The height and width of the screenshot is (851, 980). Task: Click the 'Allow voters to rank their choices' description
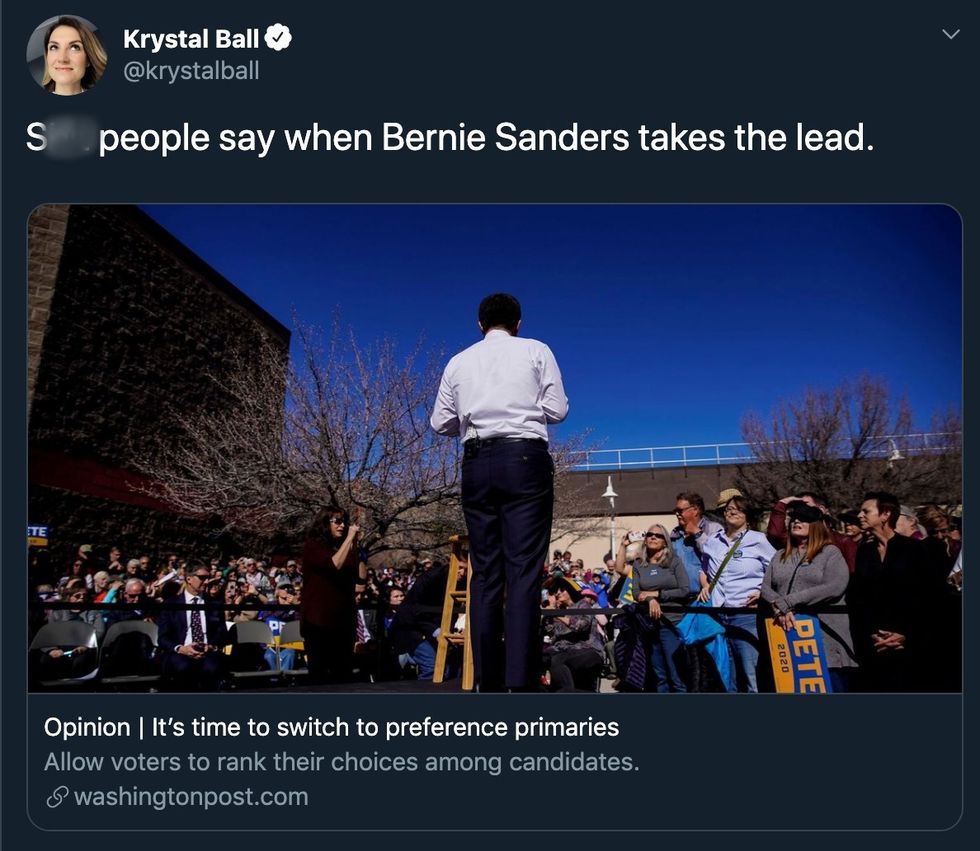tap(341, 762)
